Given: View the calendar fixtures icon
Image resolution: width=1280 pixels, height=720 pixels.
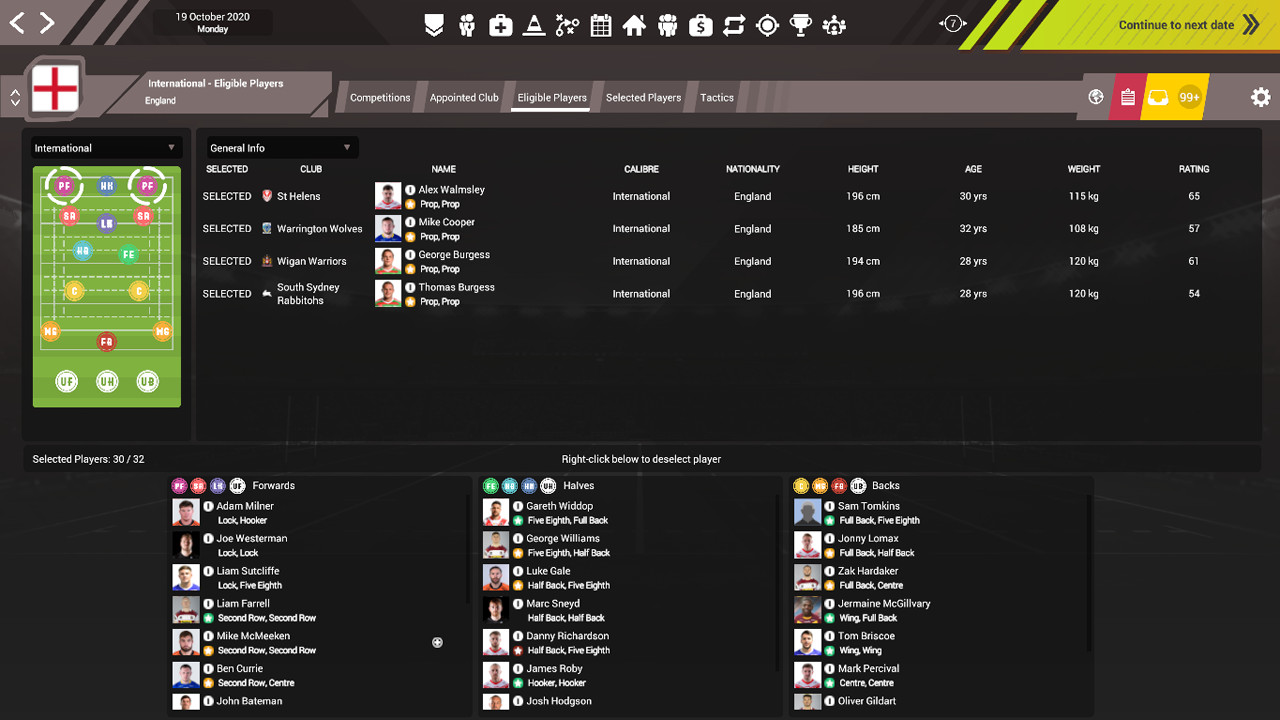Looking at the screenshot, I should pos(601,24).
